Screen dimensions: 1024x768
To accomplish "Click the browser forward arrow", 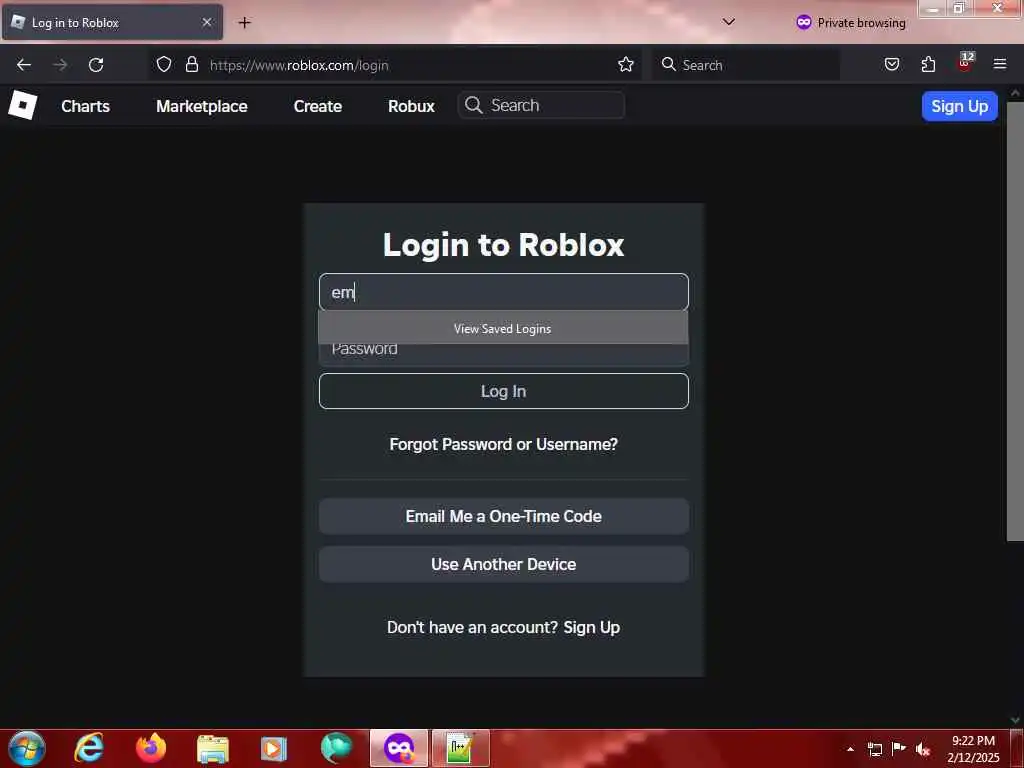I will (59, 65).
